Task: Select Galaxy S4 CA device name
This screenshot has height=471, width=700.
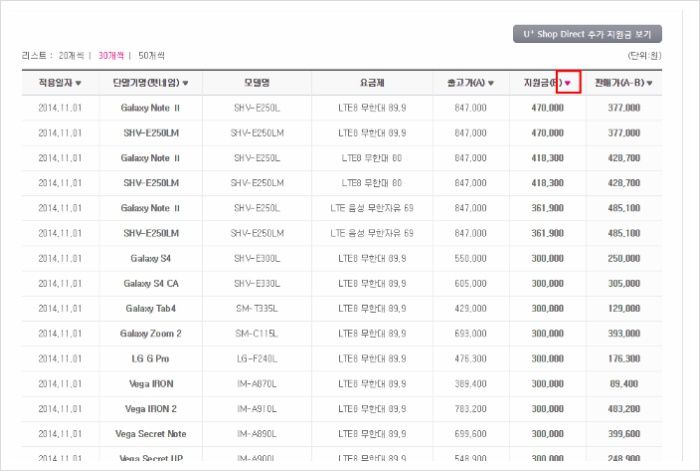Action: [x=151, y=283]
